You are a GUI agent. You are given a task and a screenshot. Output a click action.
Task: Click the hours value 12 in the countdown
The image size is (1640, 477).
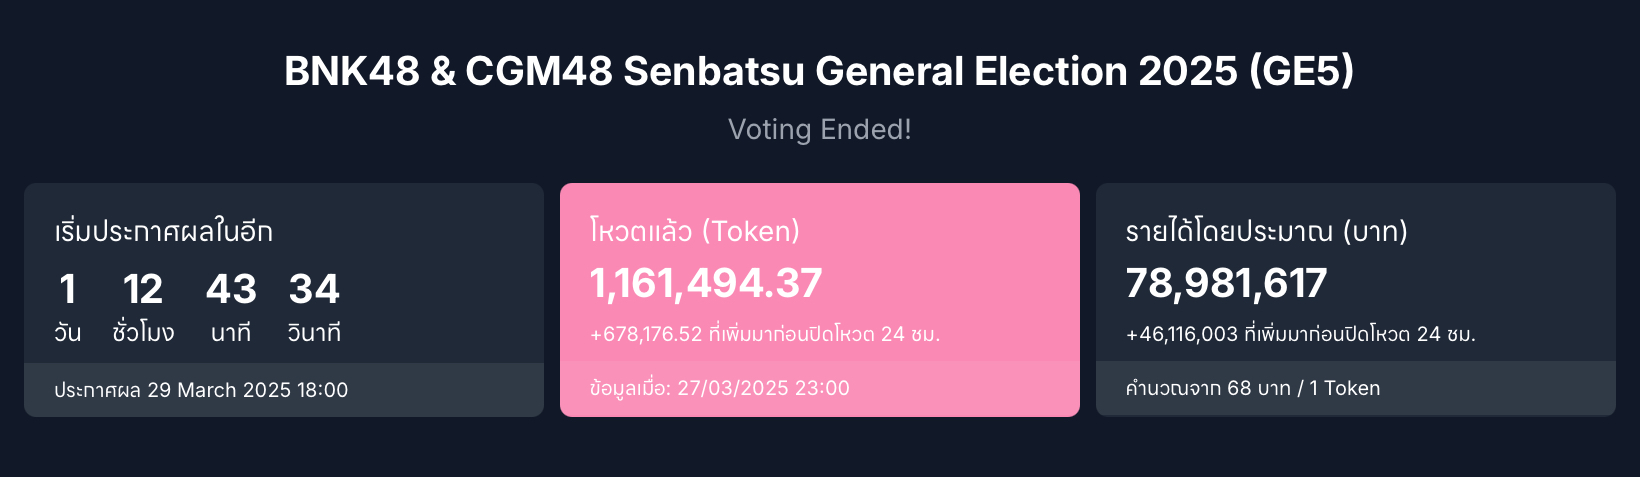[x=143, y=289]
